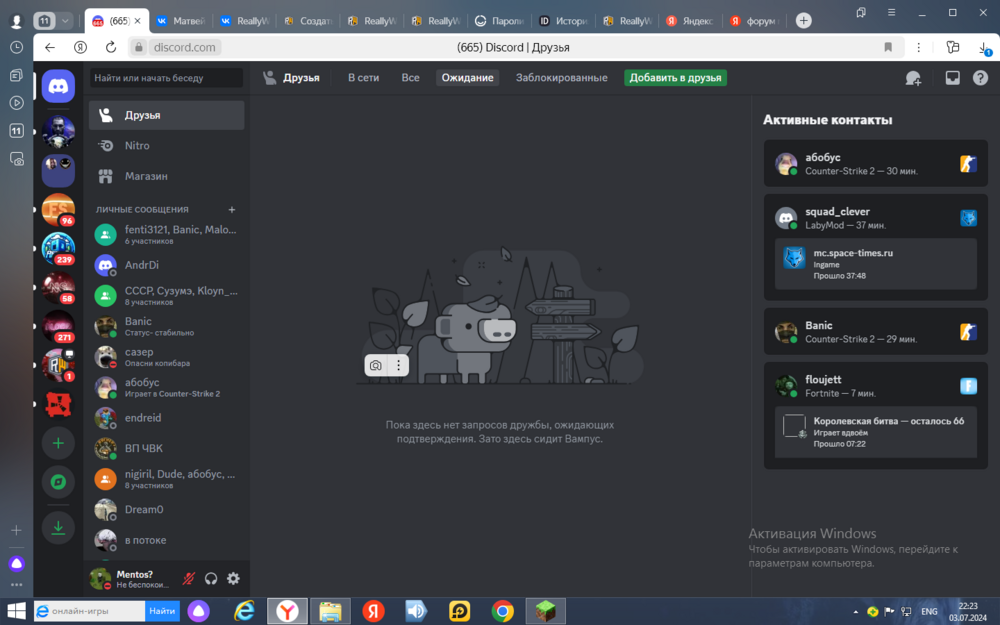Image resolution: width=1000 pixels, height=625 pixels.
Task: Open the Help question mark icon
Action: [980, 78]
